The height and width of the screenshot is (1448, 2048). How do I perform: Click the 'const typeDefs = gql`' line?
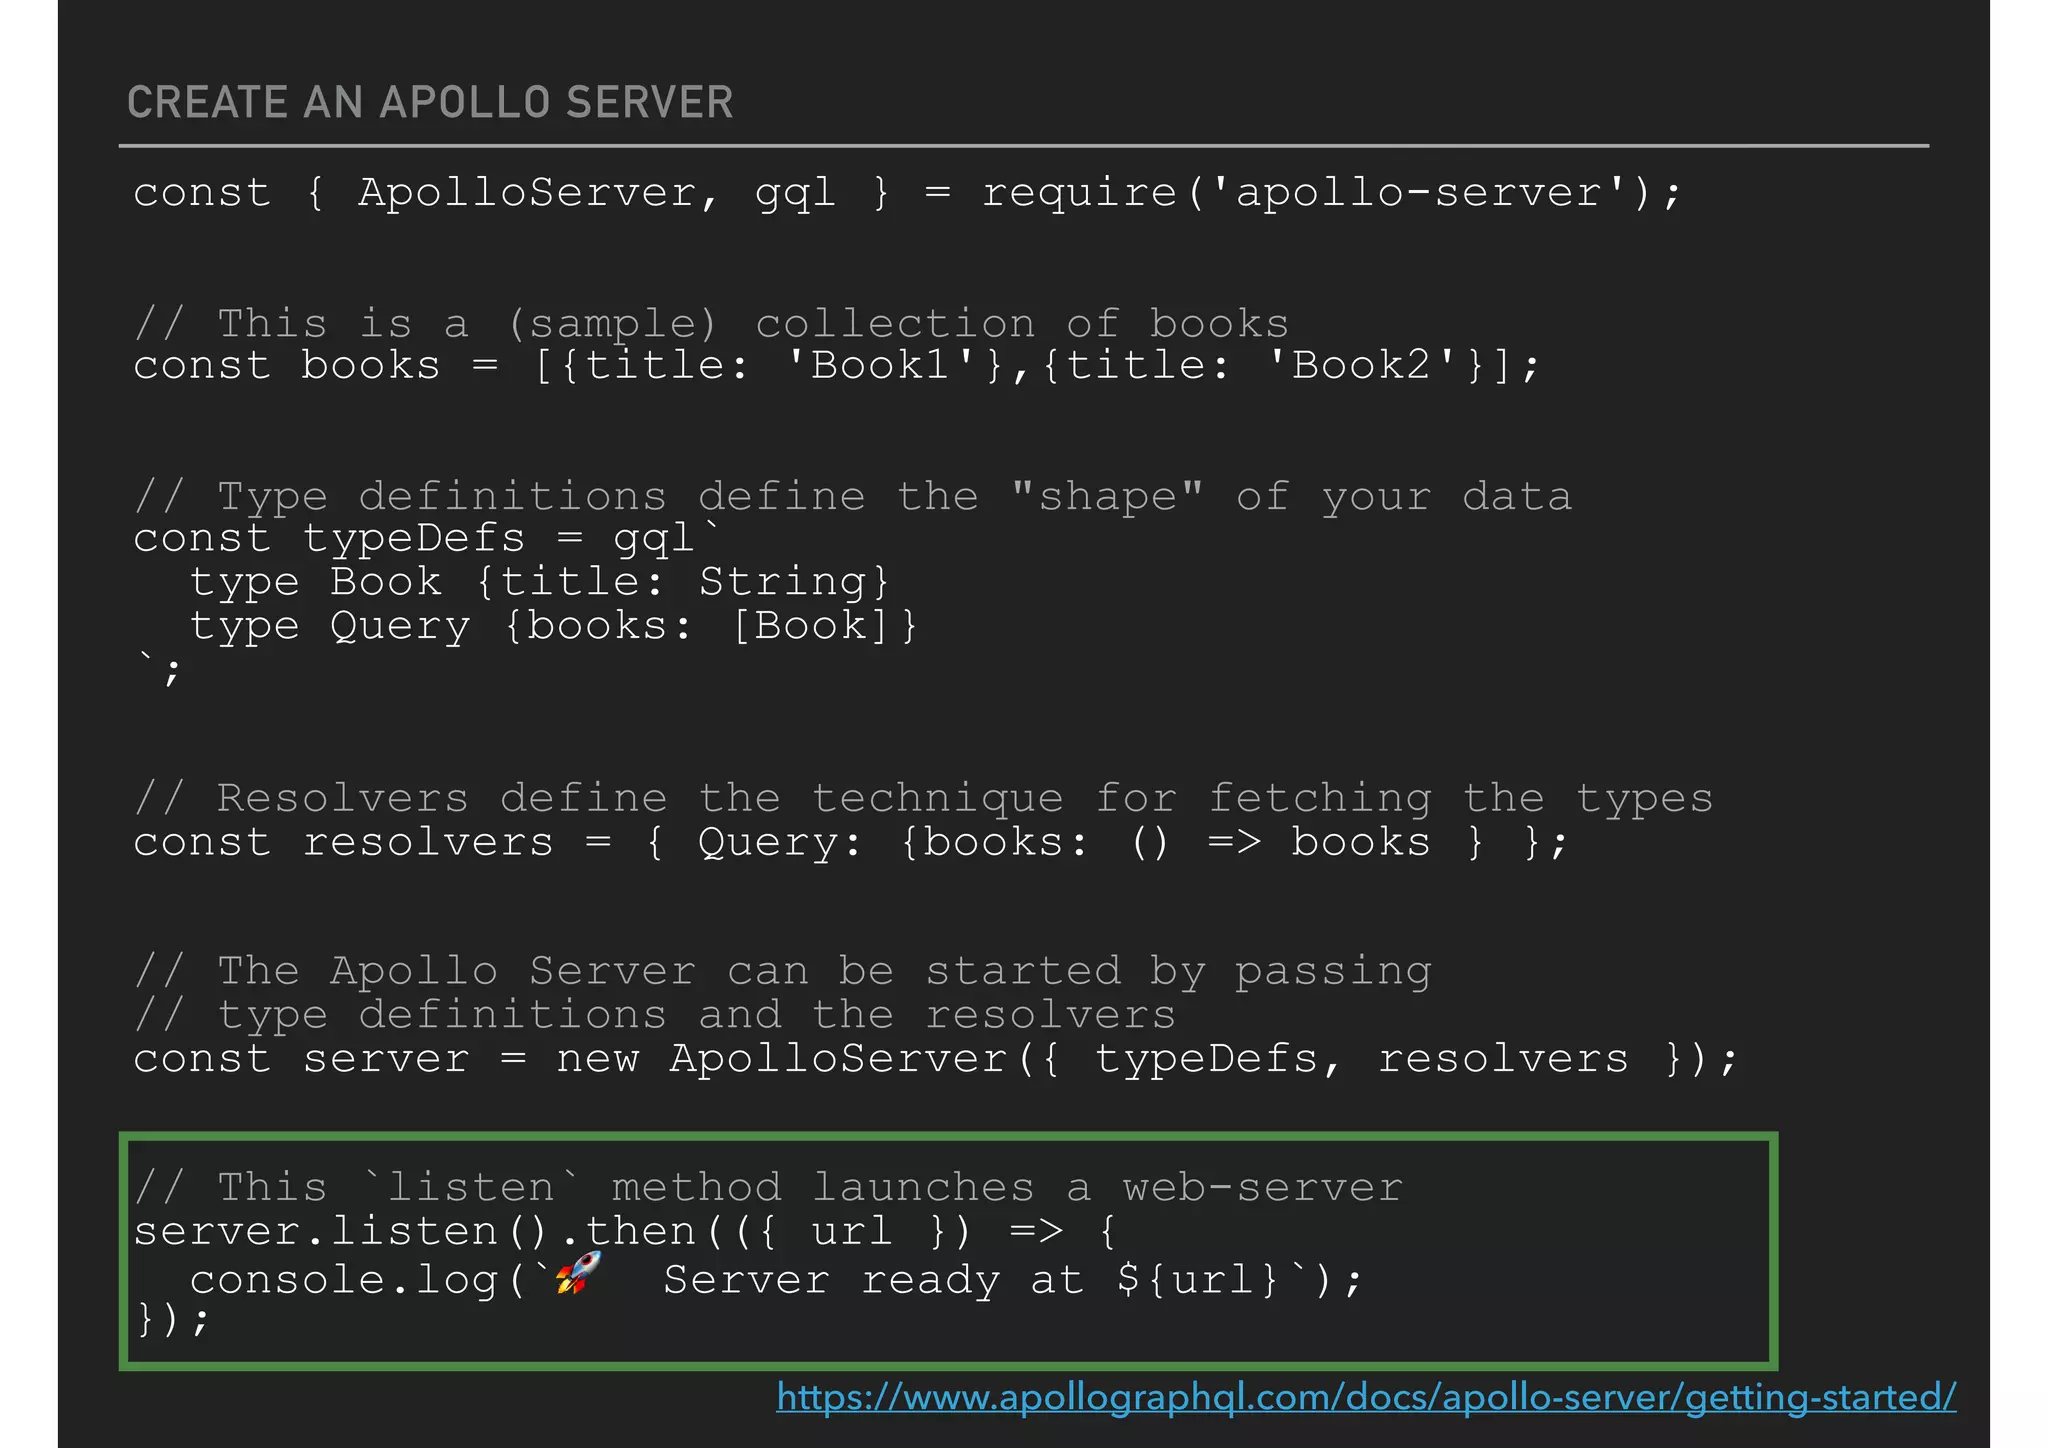pyautogui.click(x=427, y=540)
